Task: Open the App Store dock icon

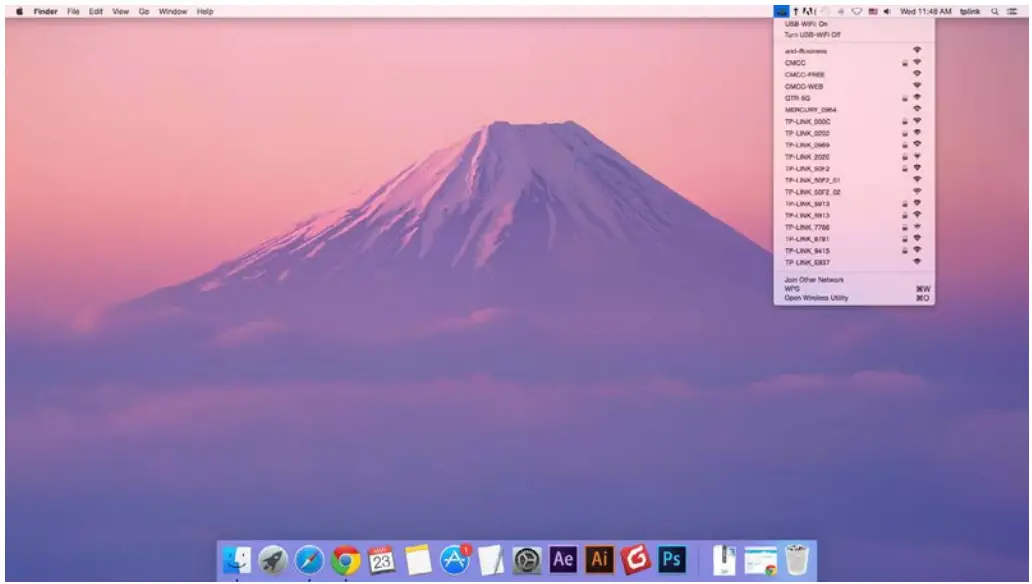Action: pyautogui.click(x=455, y=560)
